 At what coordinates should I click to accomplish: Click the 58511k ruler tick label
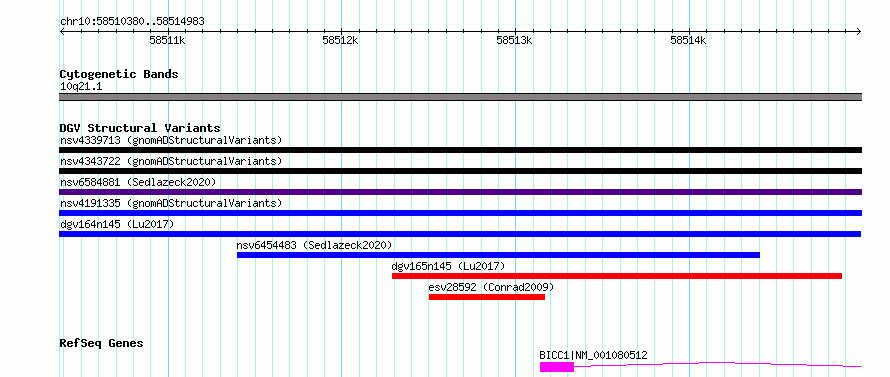click(x=167, y=40)
